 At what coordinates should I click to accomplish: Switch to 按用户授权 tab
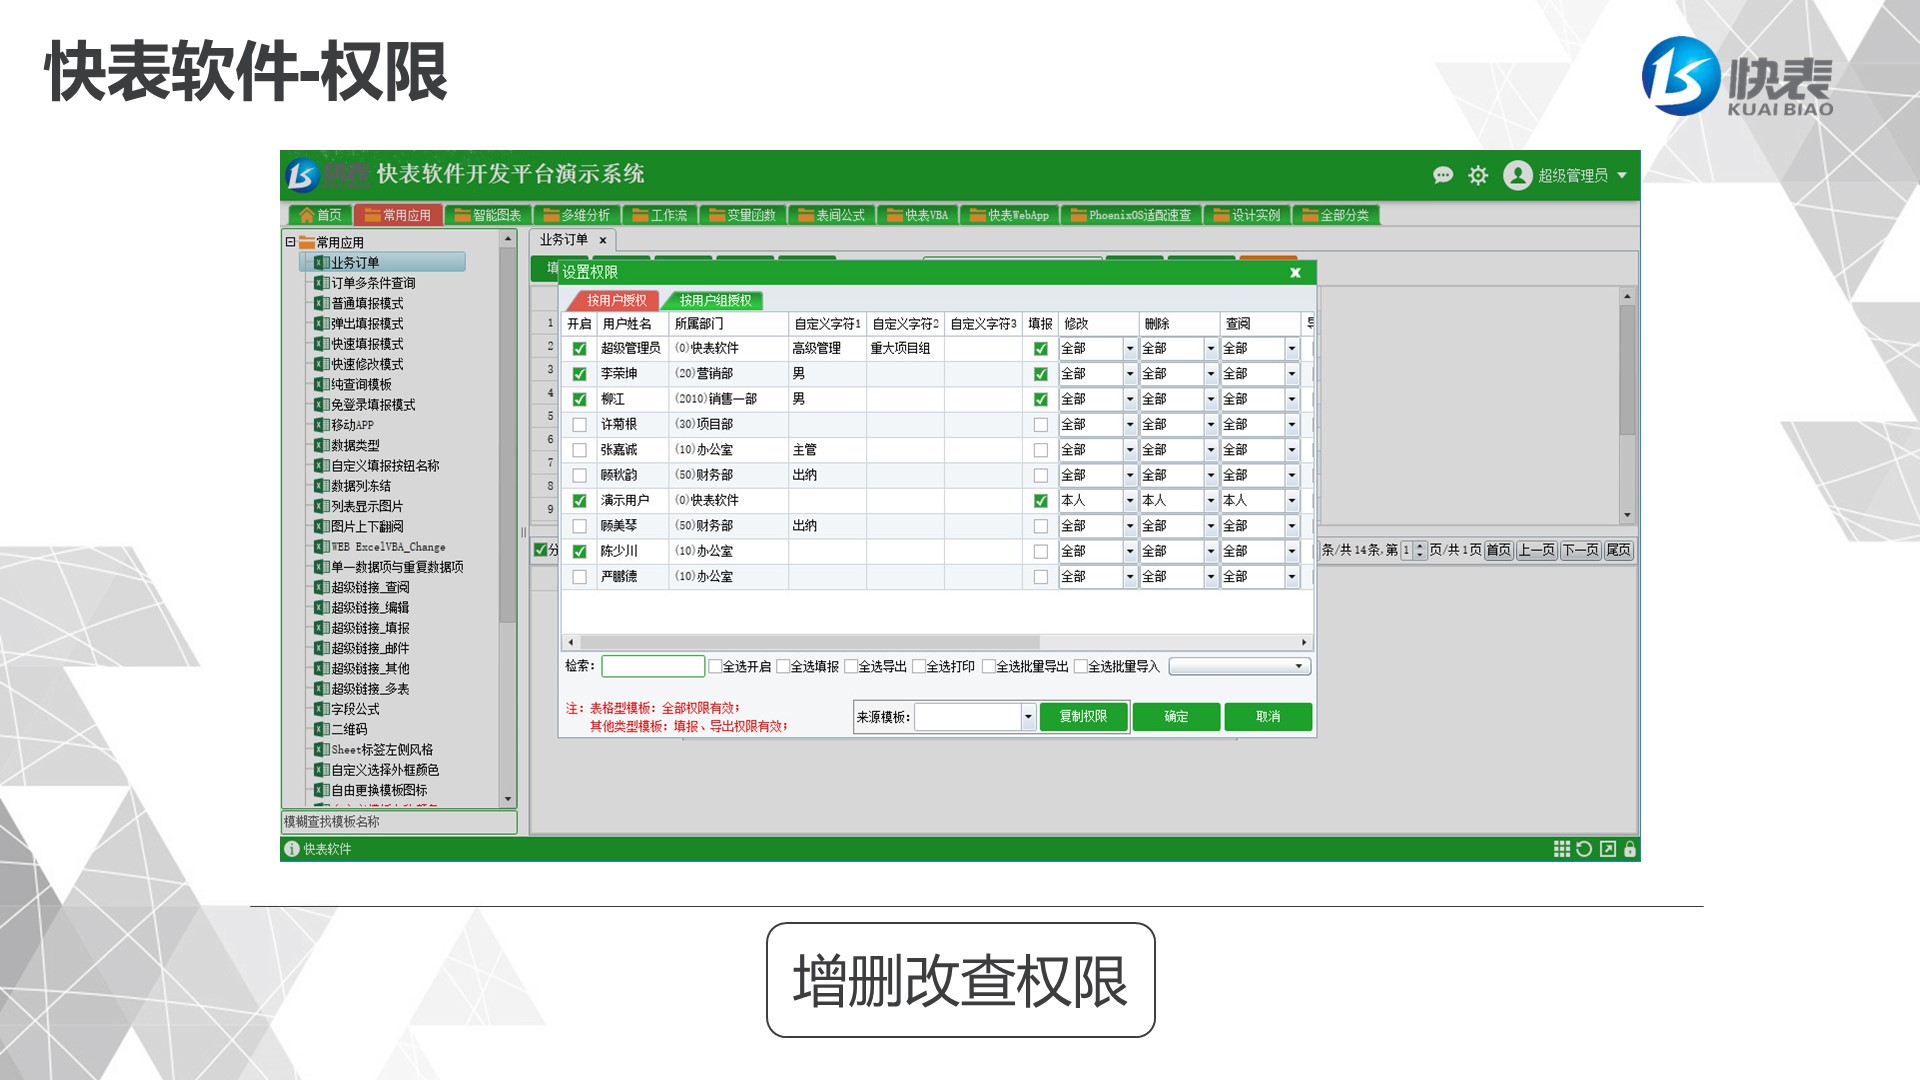[616, 300]
